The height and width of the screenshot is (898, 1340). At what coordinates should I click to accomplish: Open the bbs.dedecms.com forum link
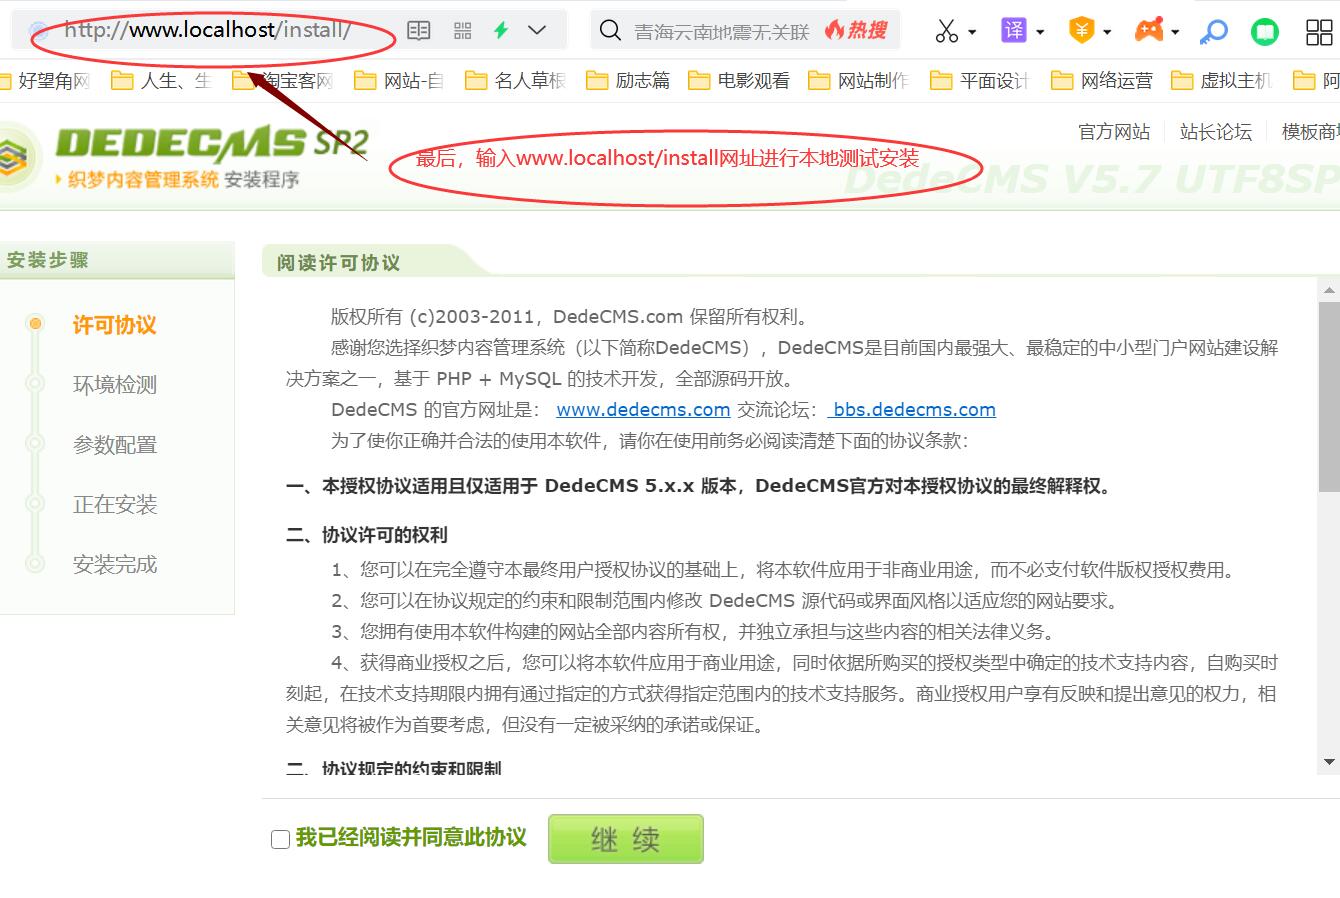click(x=914, y=410)
